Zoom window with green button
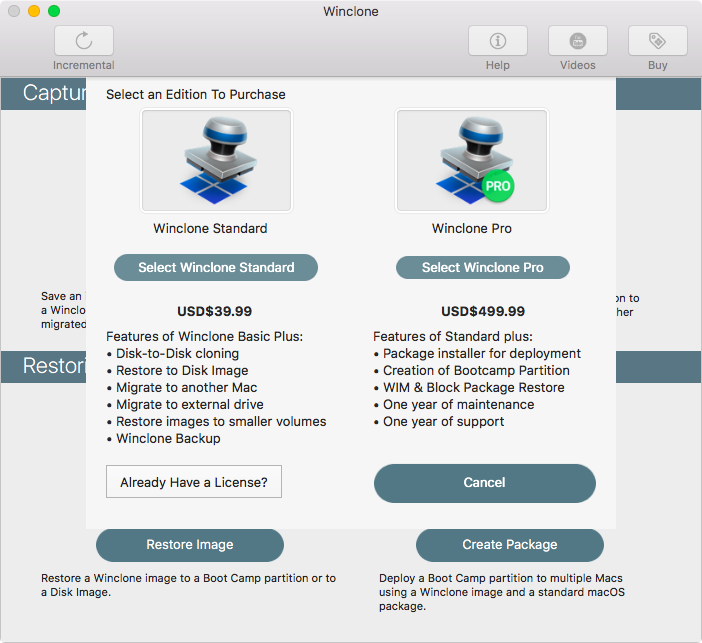 (54, 11)
